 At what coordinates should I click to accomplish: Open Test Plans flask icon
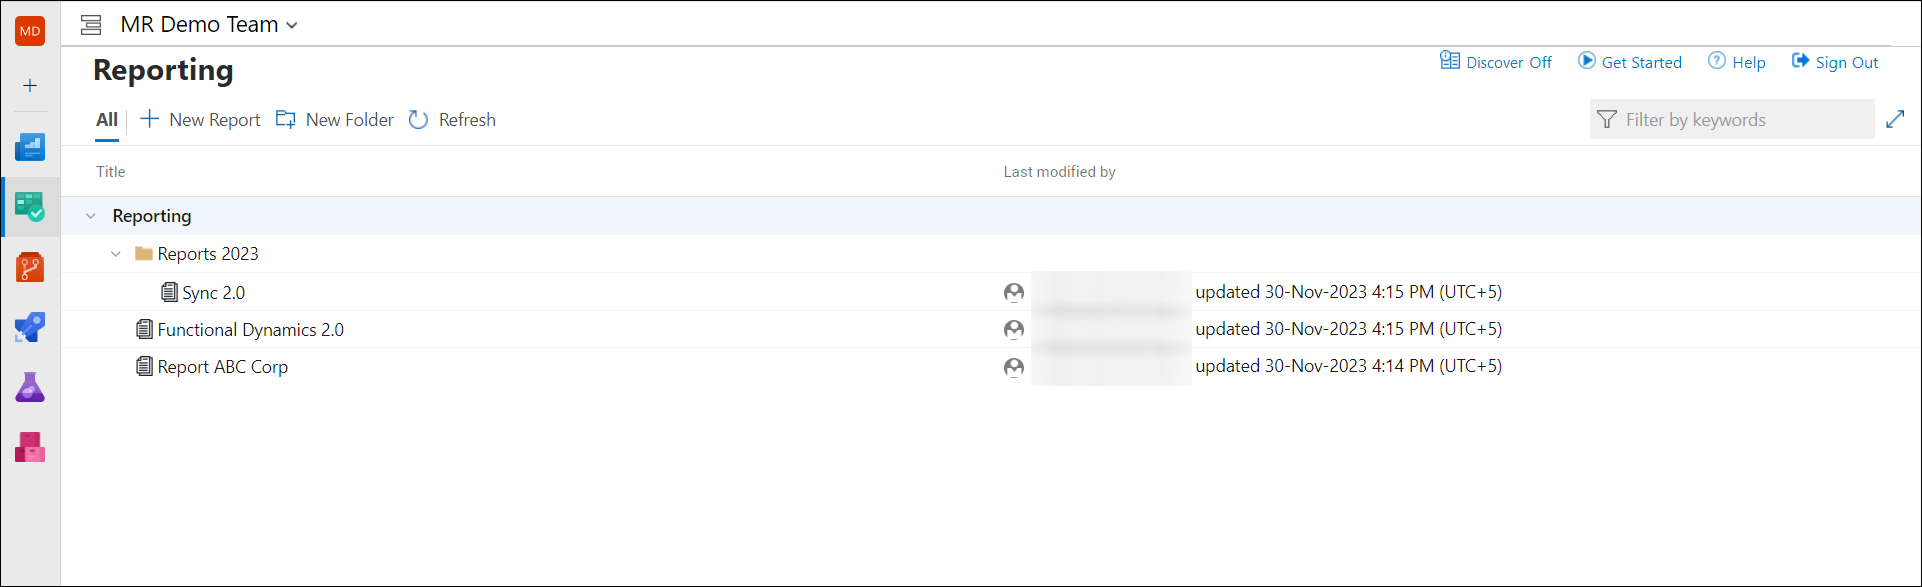[x=30, y=387]
